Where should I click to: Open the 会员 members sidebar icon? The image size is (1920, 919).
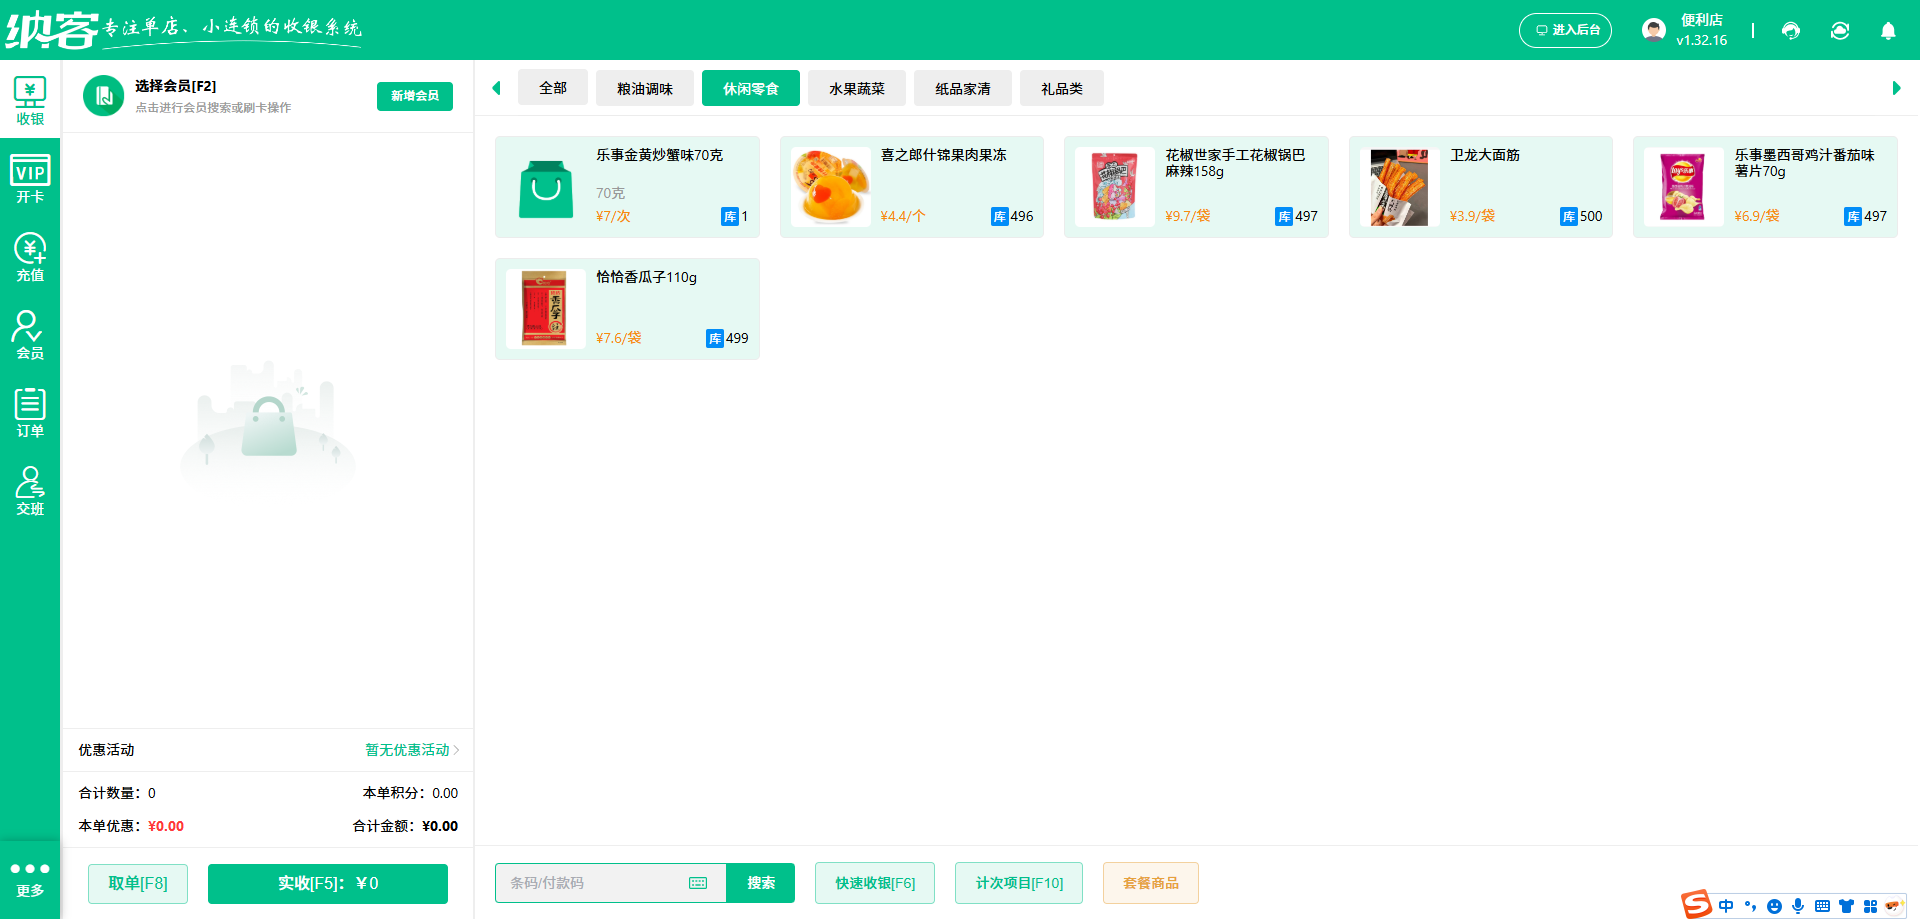(30, 334)
